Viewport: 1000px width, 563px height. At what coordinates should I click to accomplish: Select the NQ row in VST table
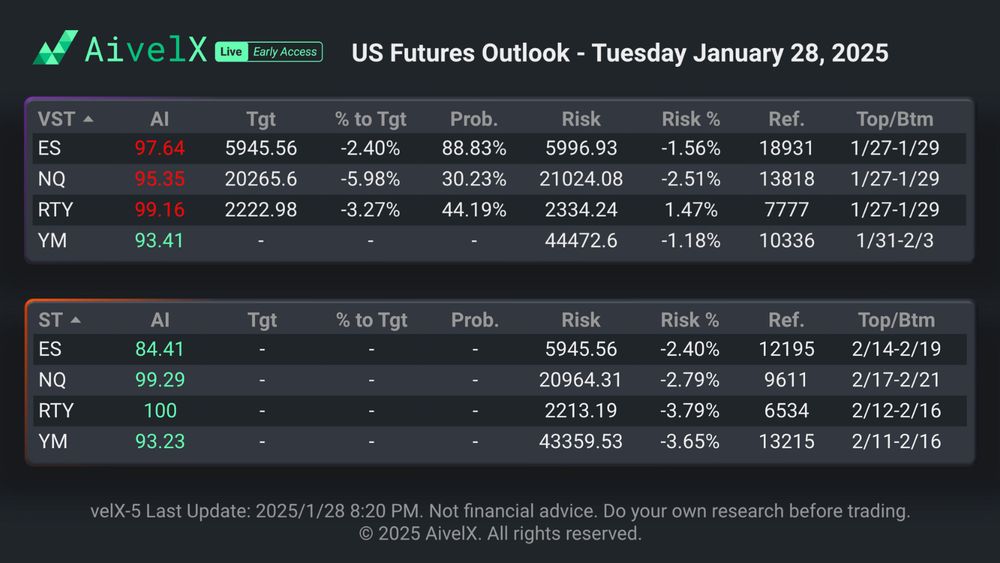pos(51,179)
